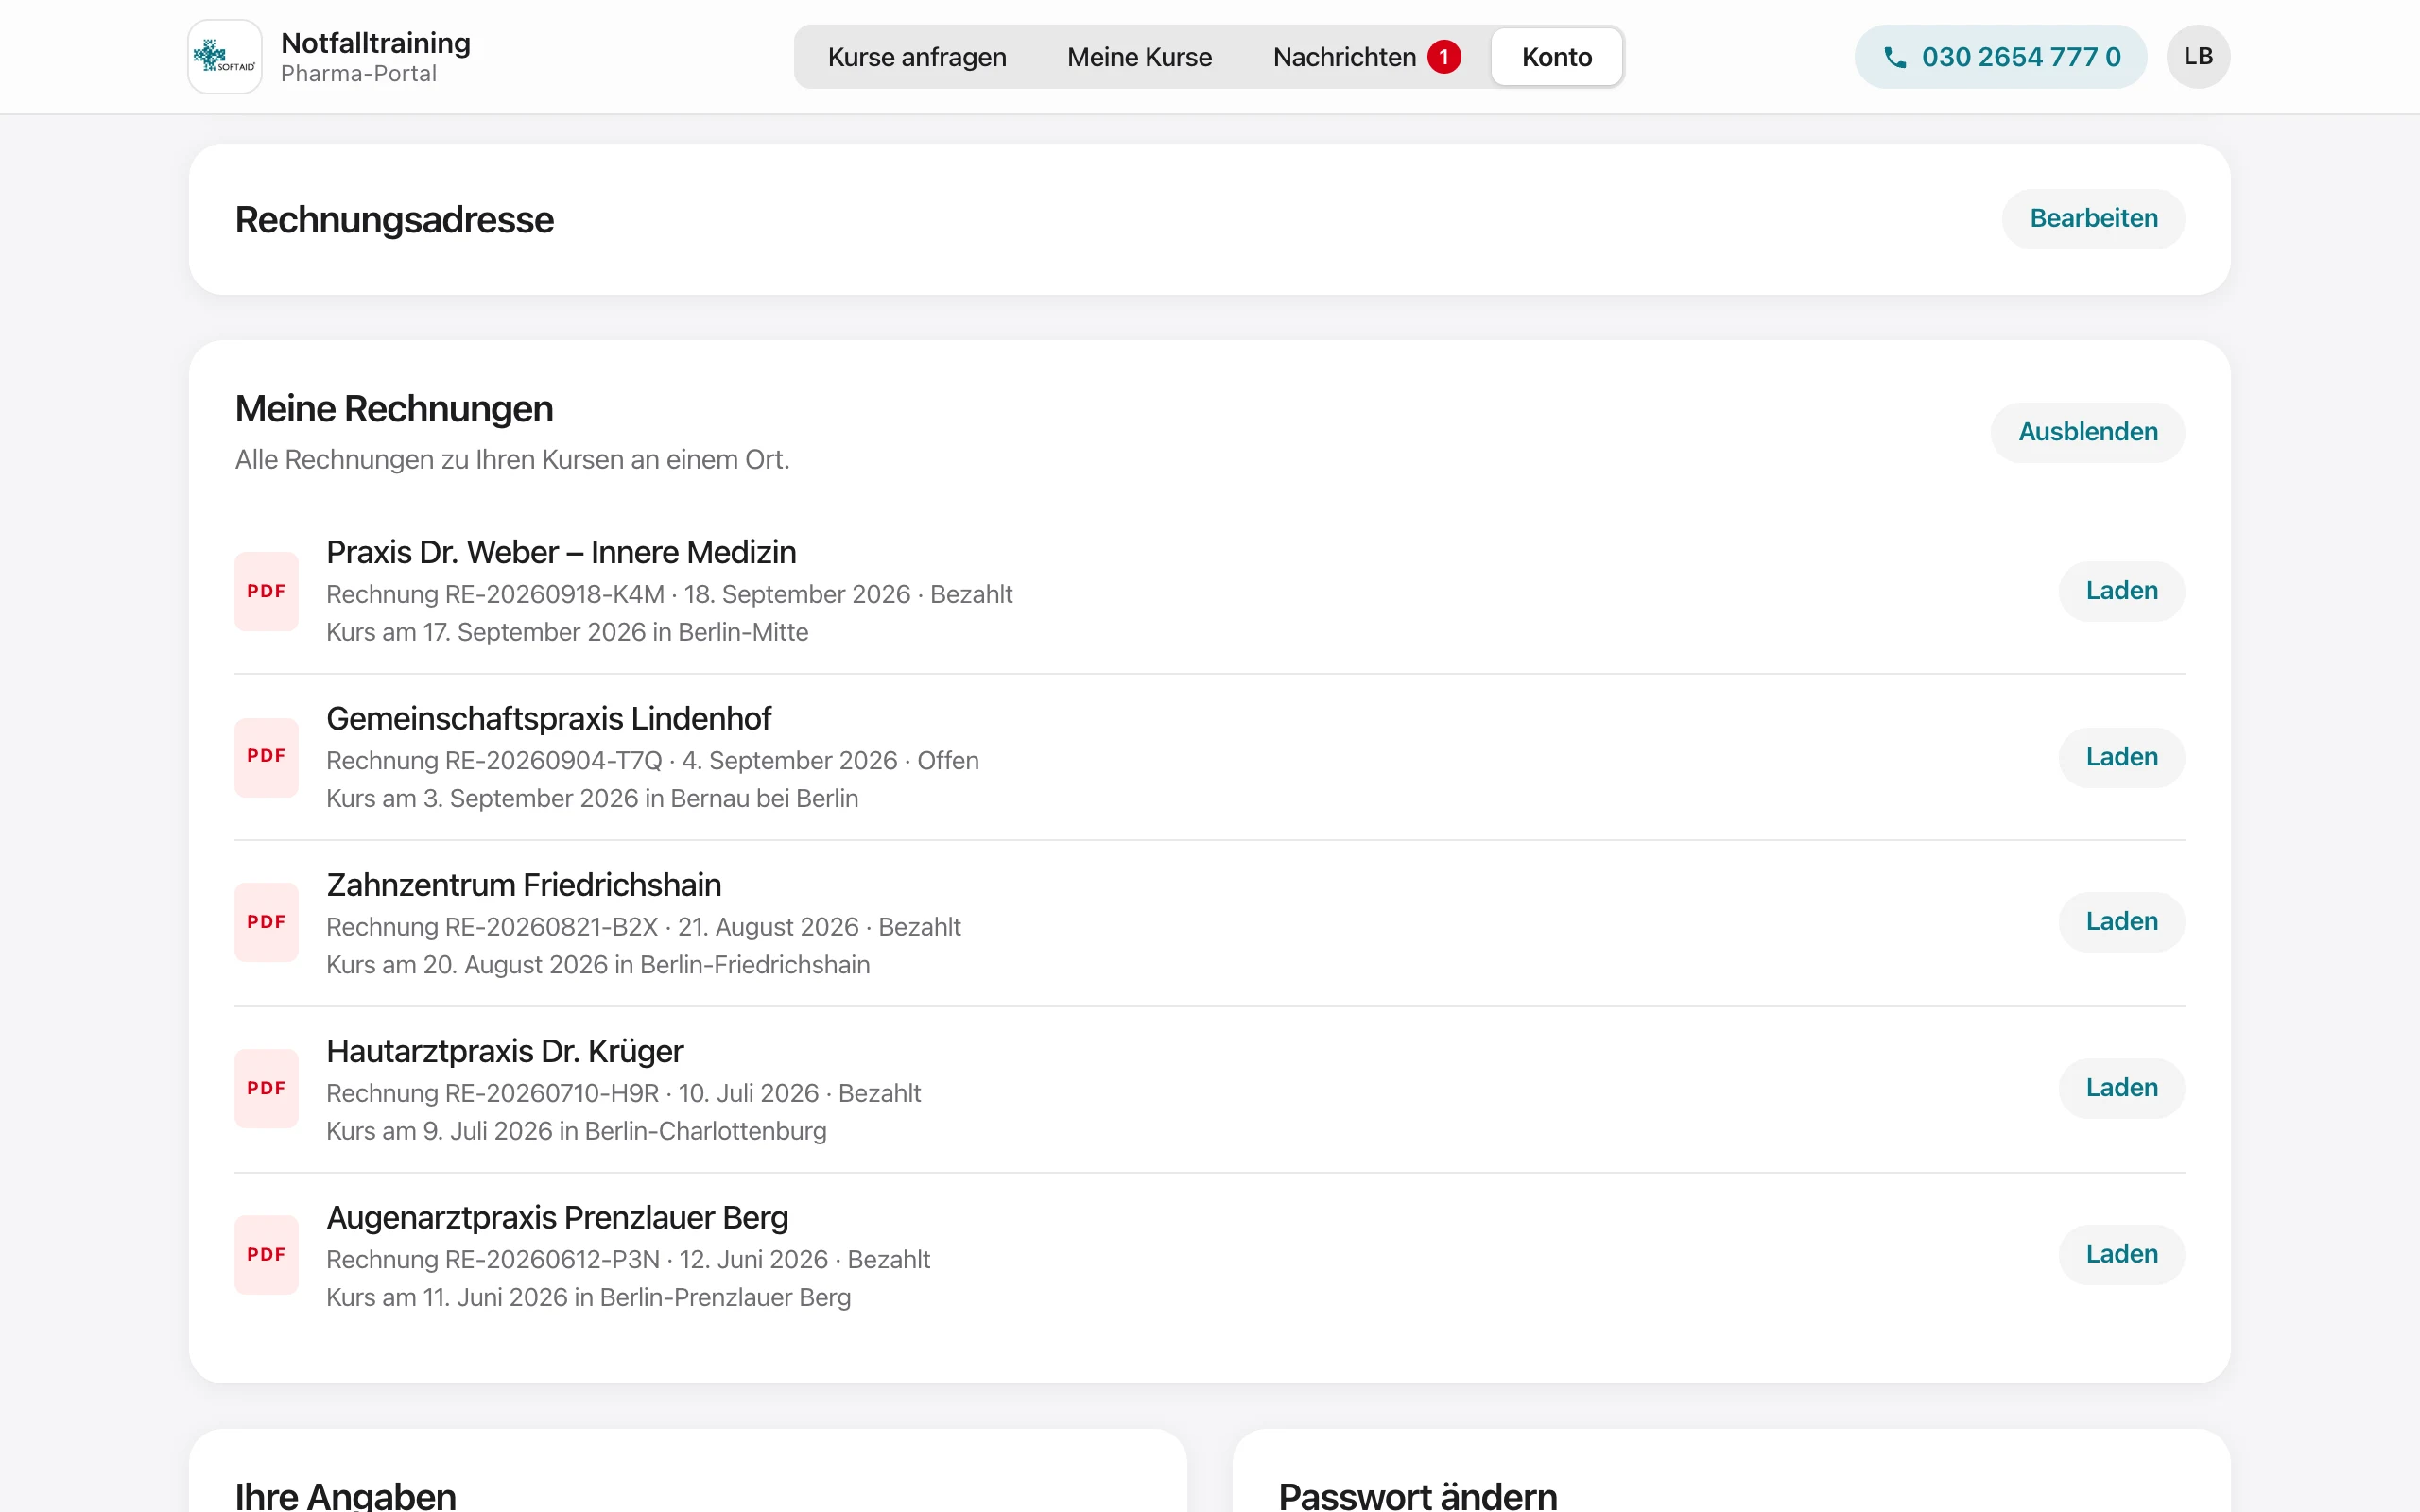Click text Rechnung RE-20260904-T7Q Offen

652,761
